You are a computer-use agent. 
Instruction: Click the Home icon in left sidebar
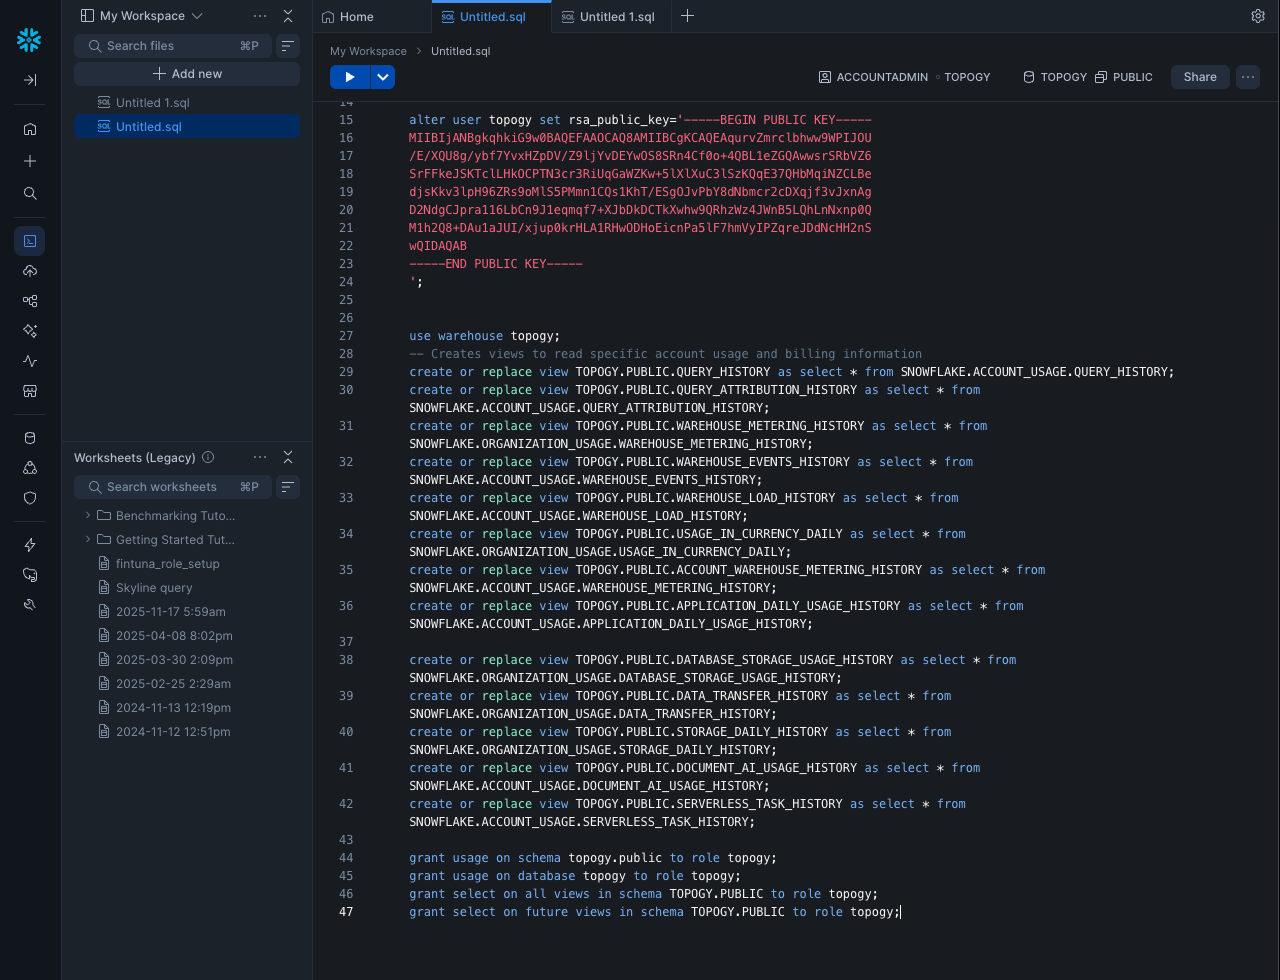pos(30,129)
